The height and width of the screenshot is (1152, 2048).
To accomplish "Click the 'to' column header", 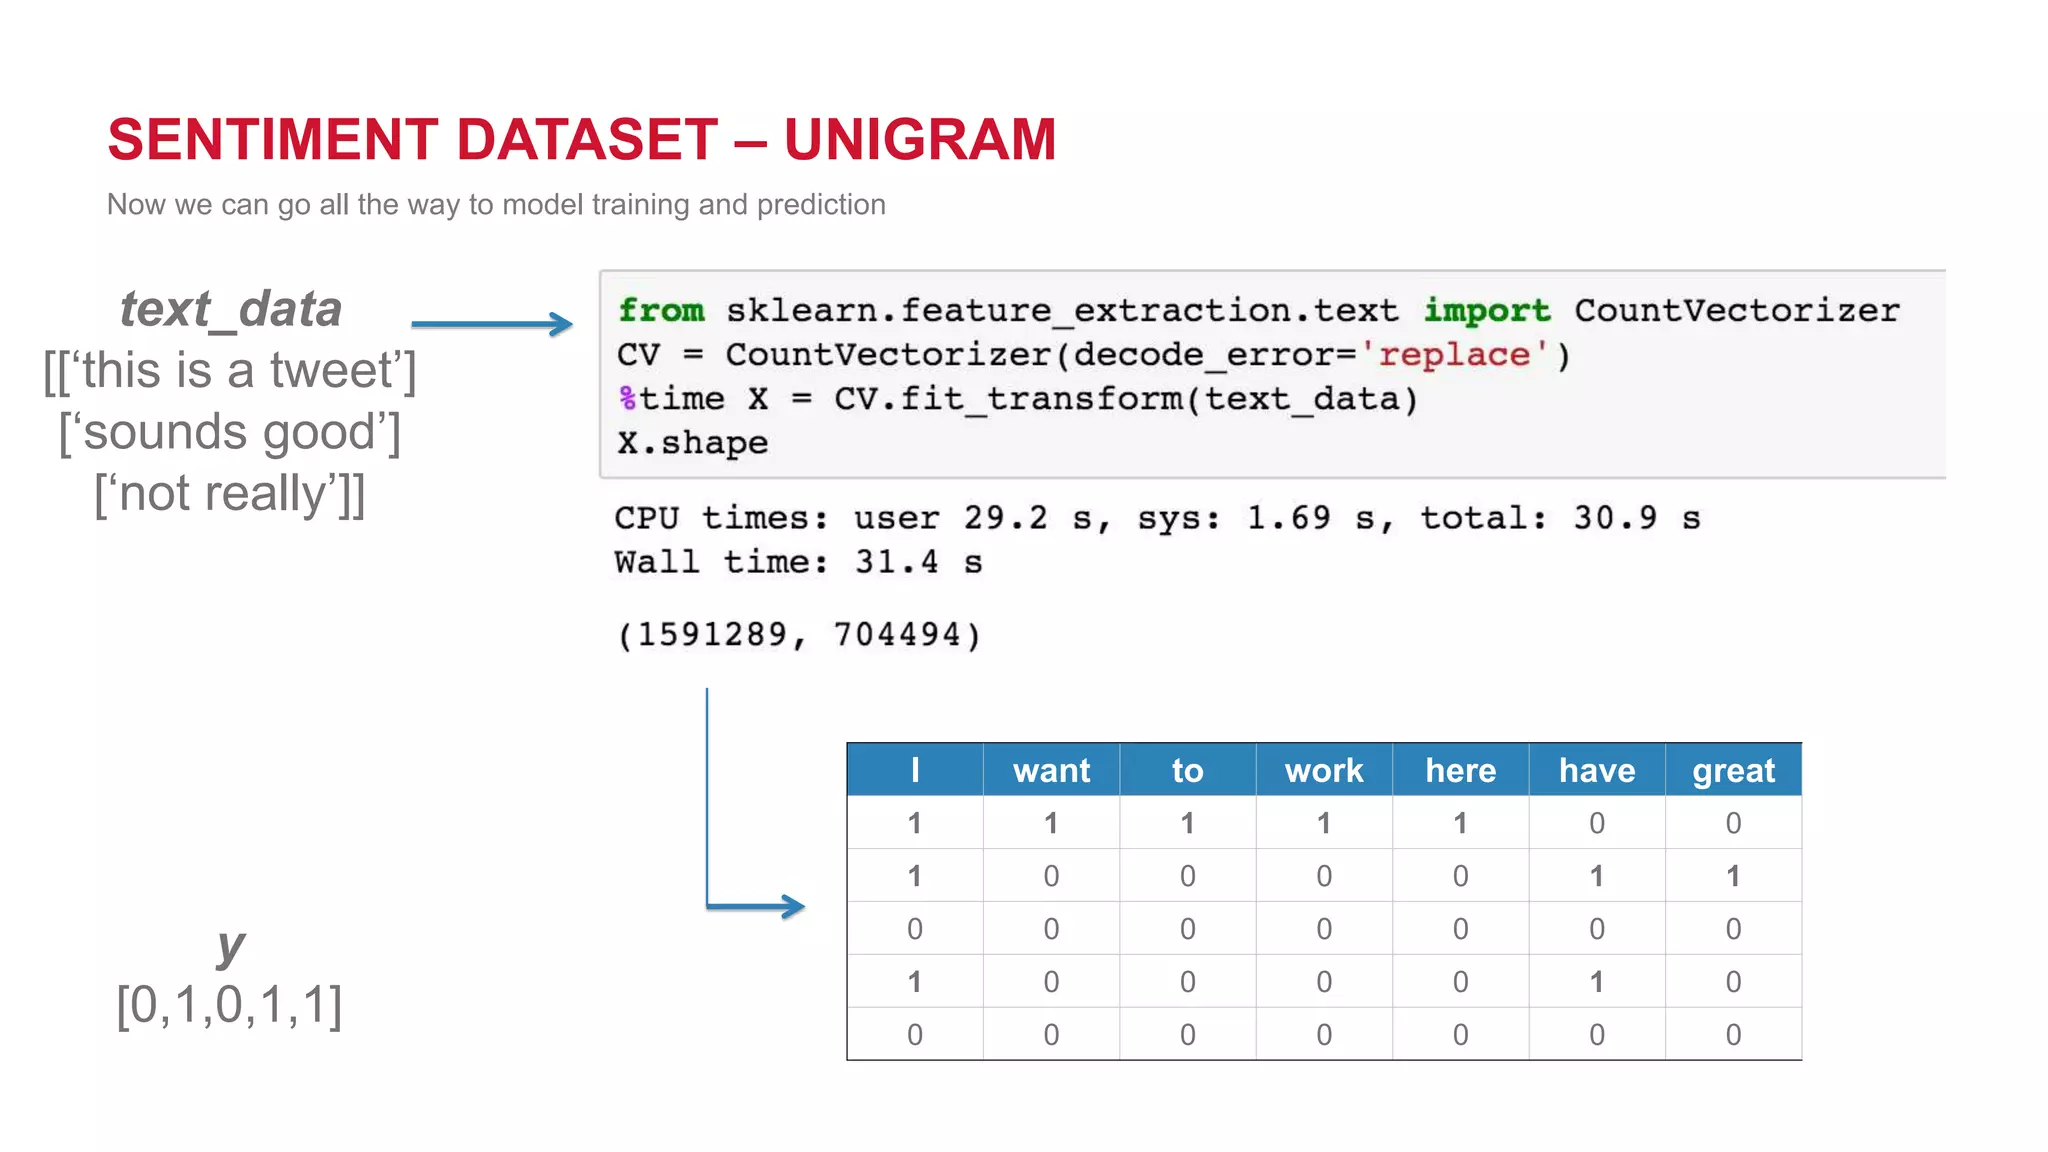I will tap(1188, 770).
